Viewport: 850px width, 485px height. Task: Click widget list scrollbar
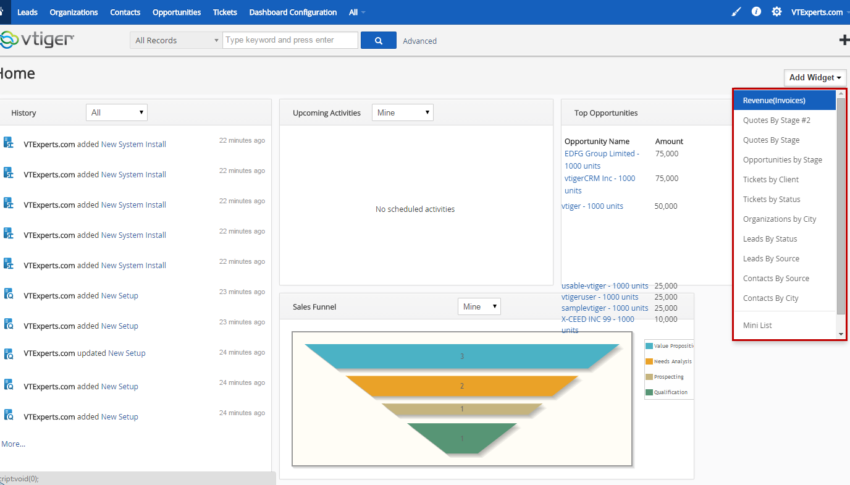pos(841,206)
